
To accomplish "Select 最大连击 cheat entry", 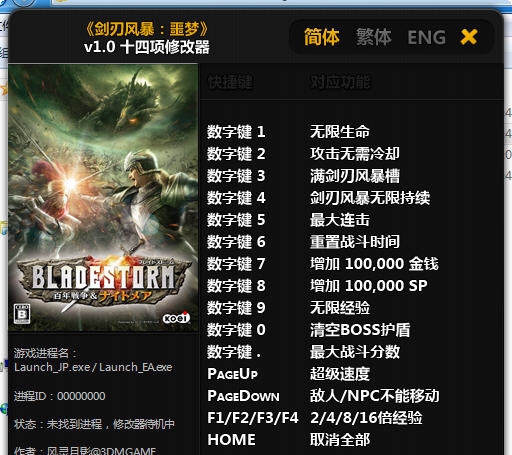I will [340, 220].
